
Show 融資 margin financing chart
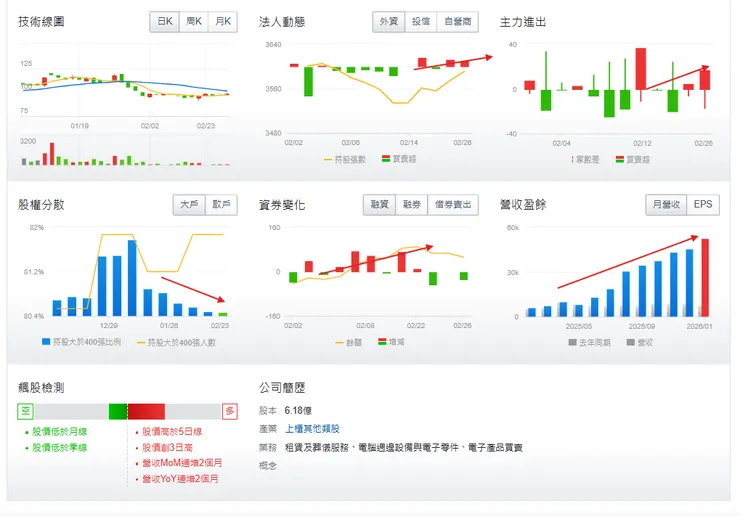pyautogui.click(x=379, y=204)
